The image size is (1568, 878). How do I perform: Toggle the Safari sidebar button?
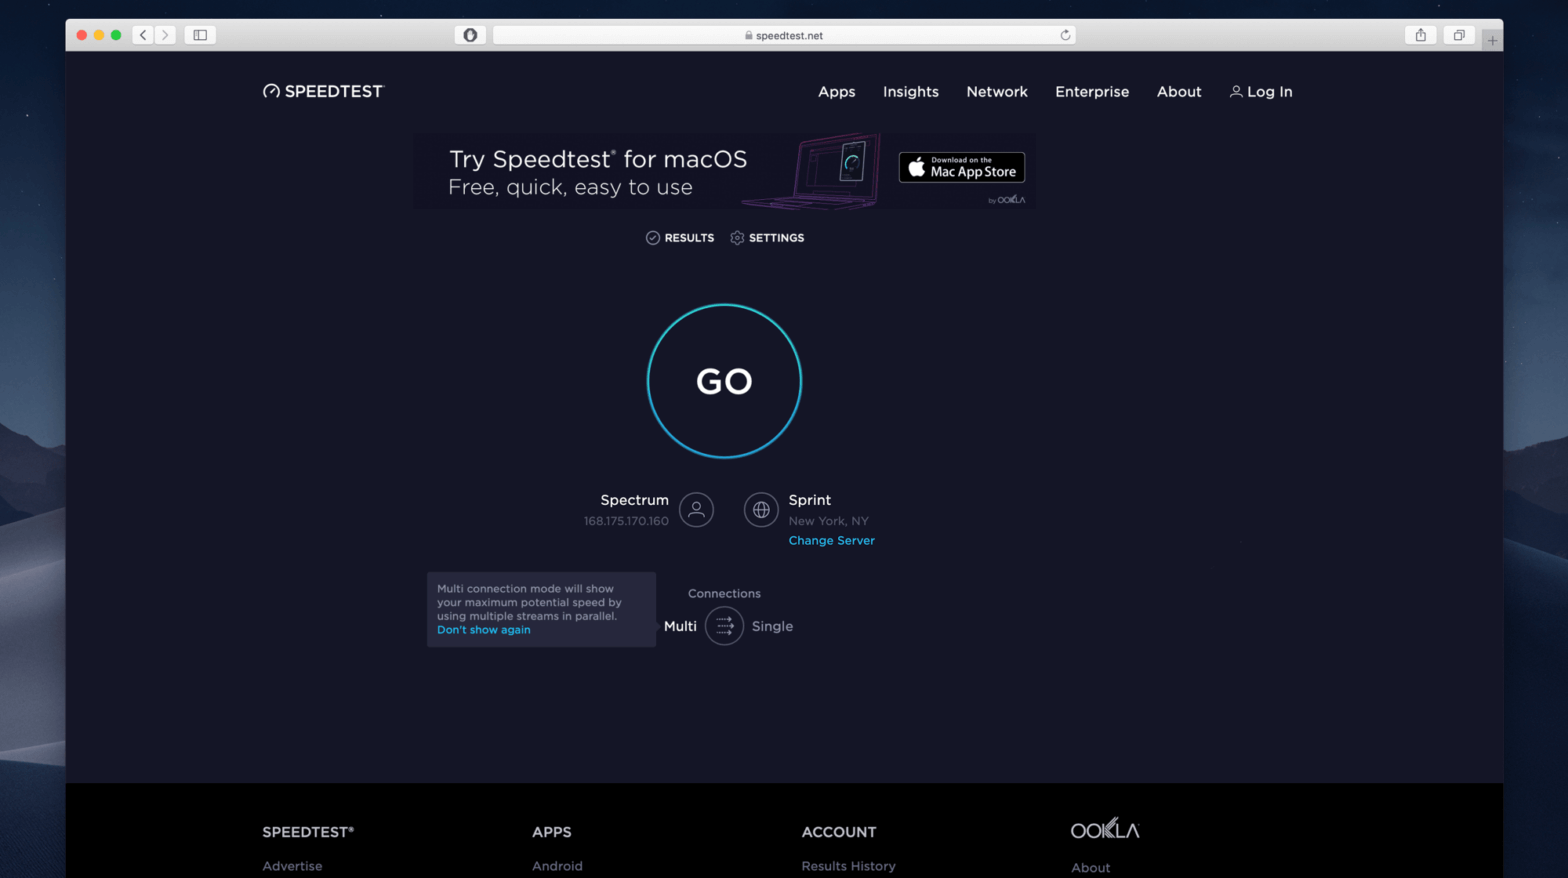[x=200, y=35]
